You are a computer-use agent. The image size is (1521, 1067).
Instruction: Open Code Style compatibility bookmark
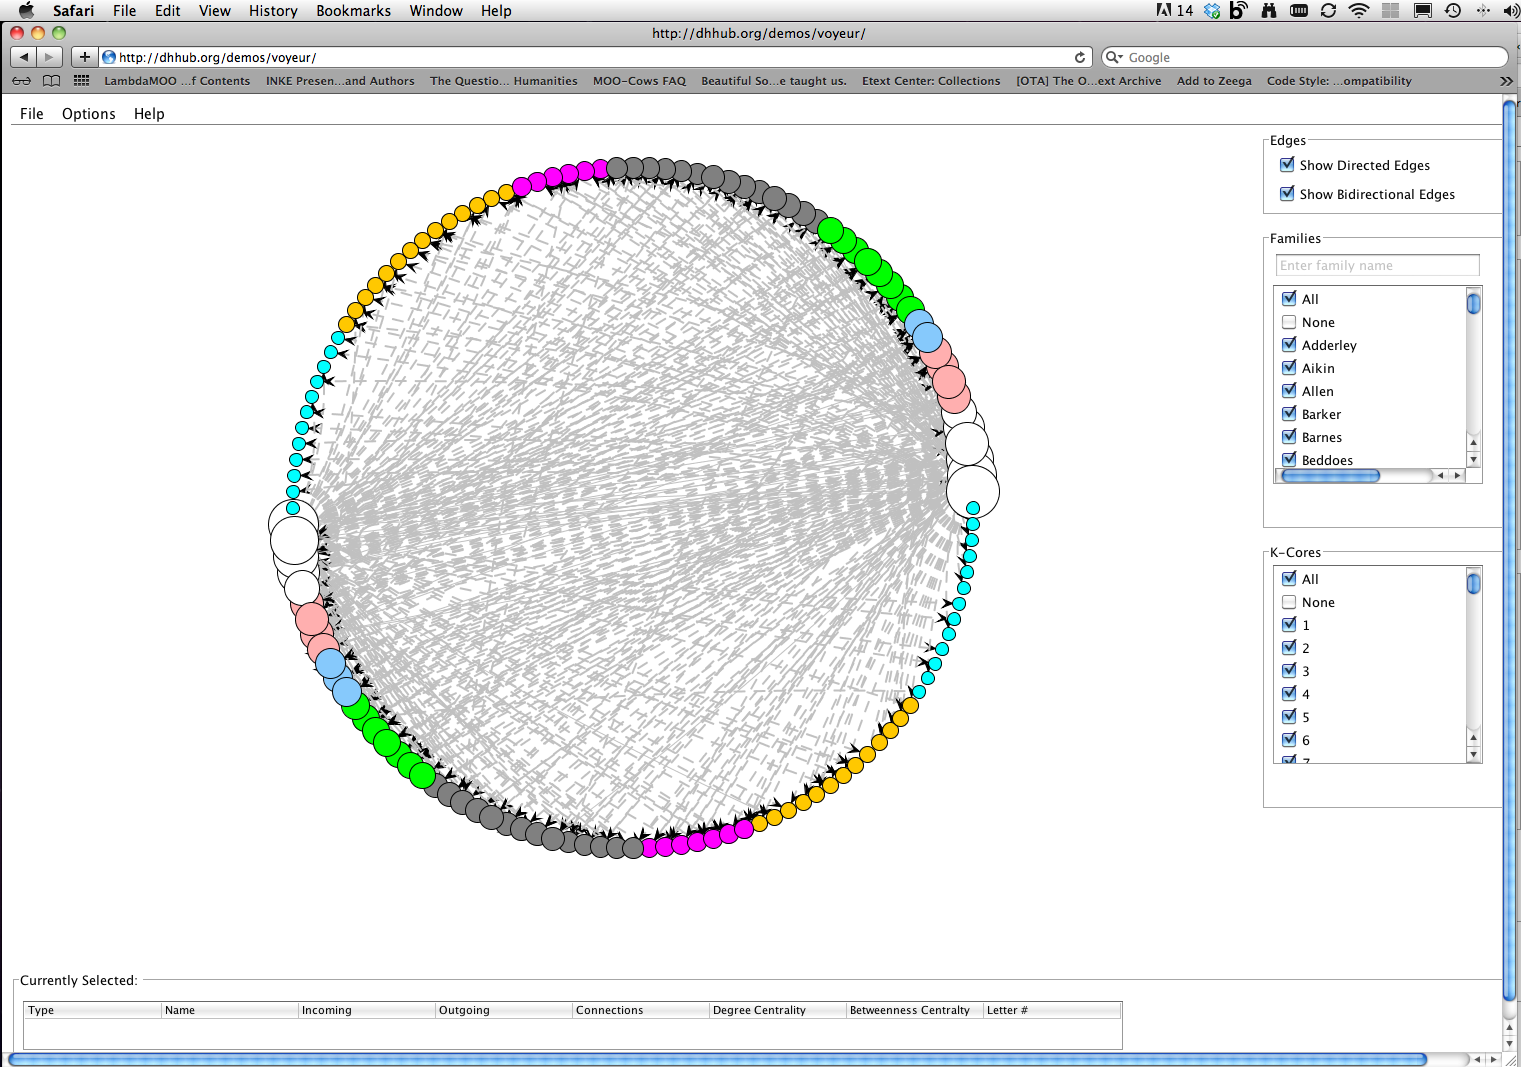(x=1339, y=81)
